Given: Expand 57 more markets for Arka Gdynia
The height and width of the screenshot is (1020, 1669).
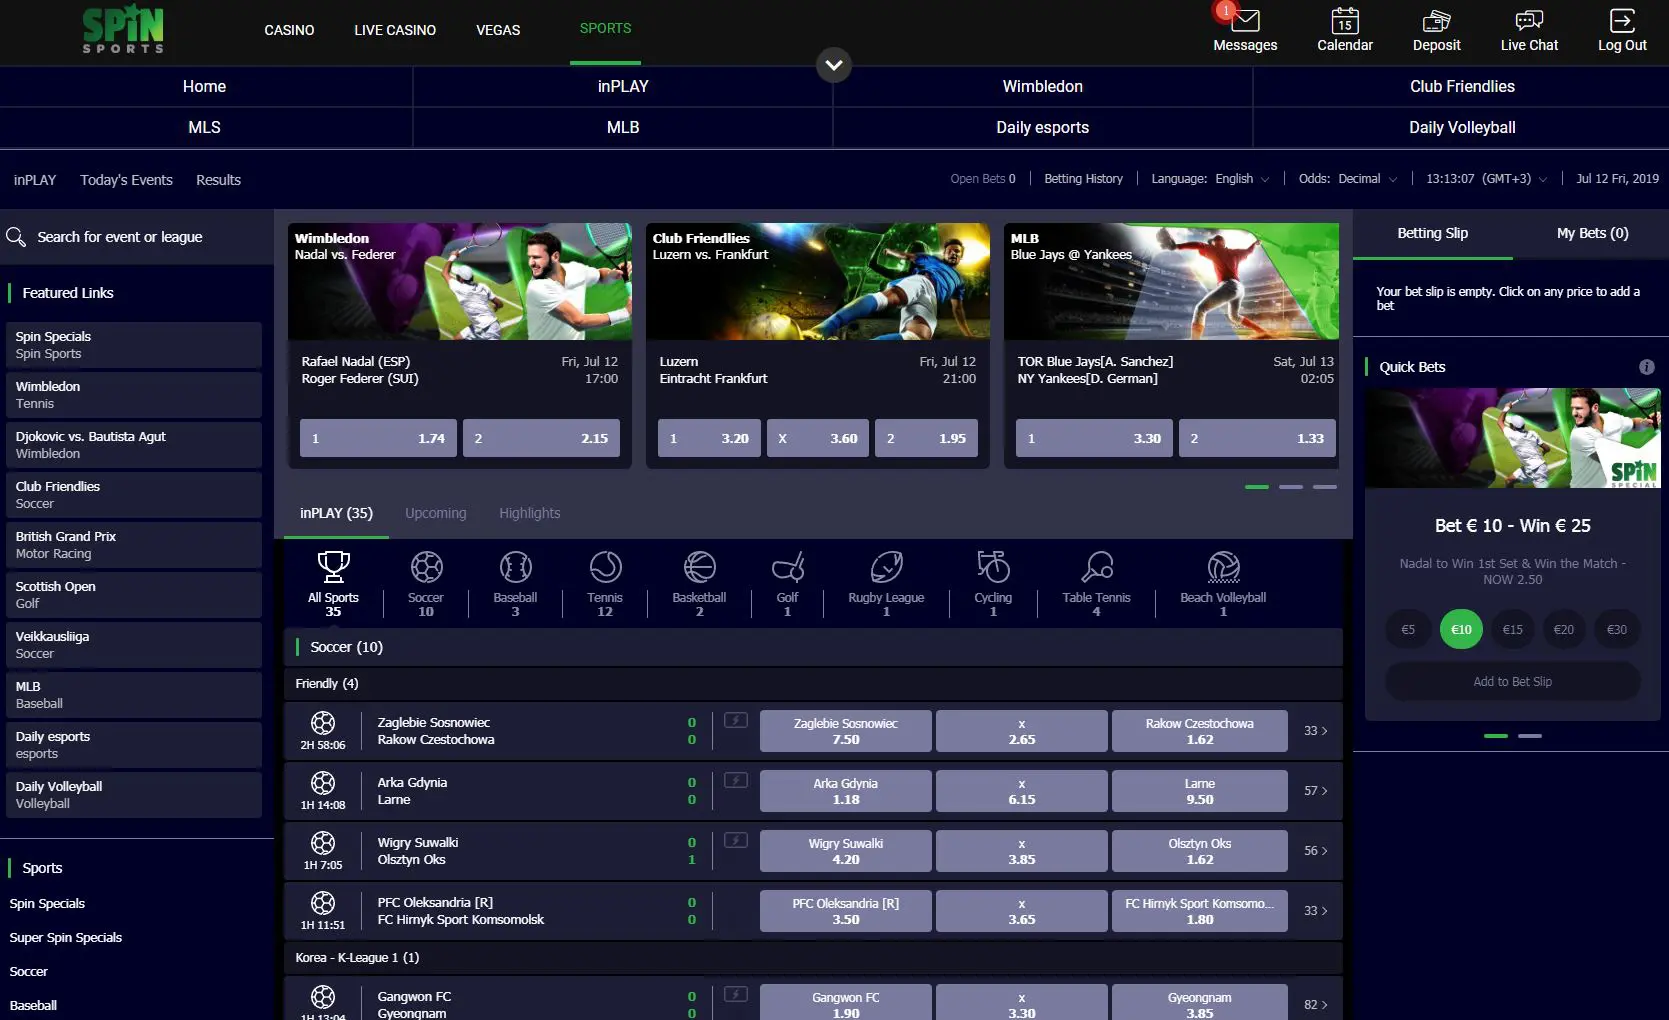Looking at the screenshot, I should 1315,791.
